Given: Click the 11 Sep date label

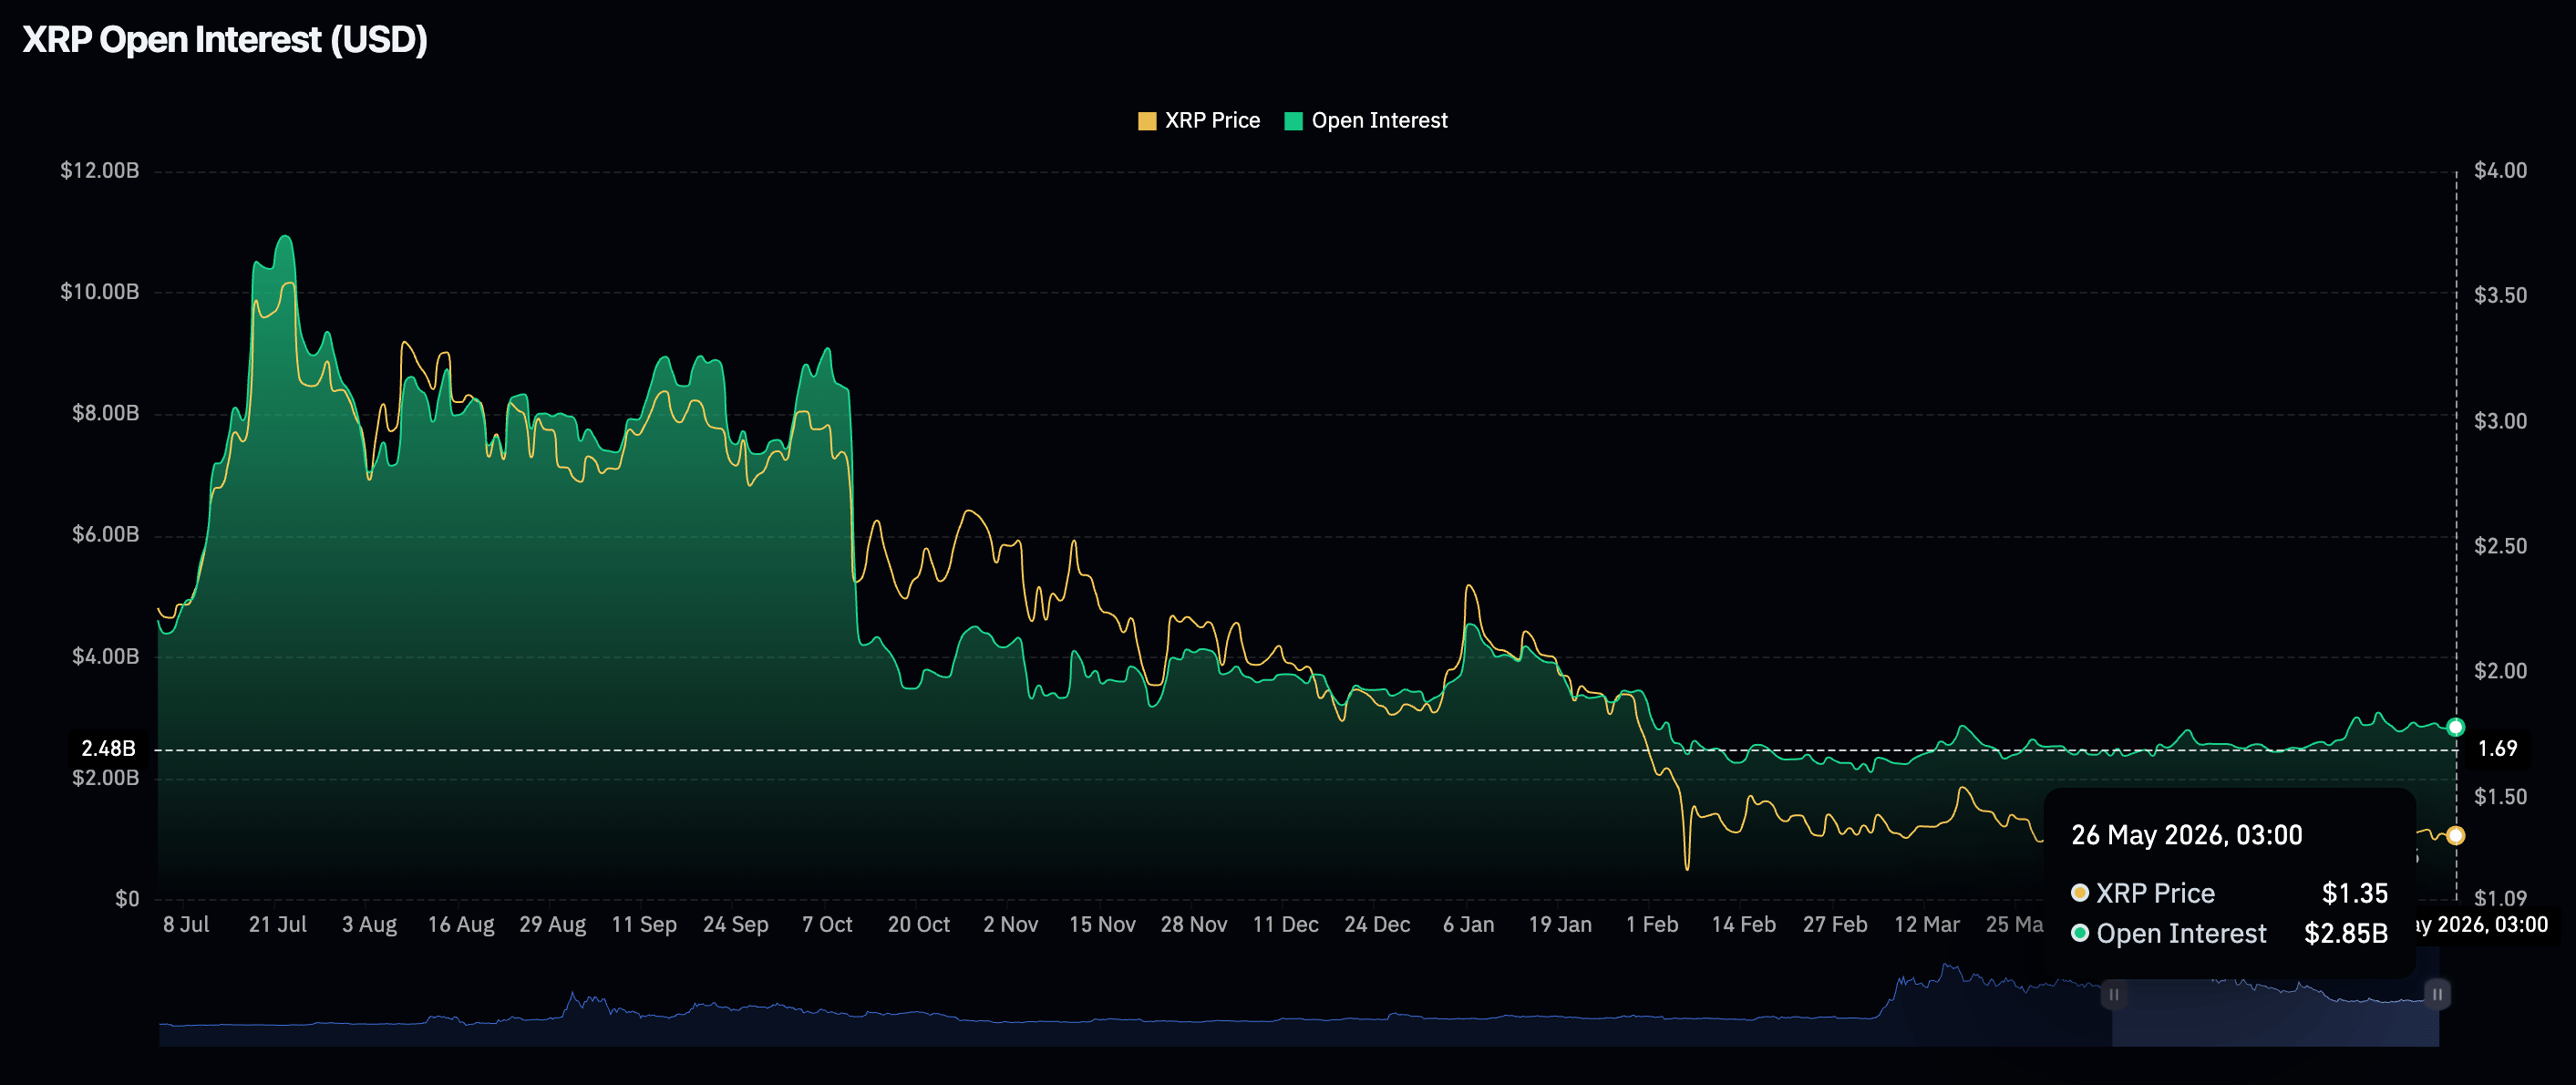Looking at the screenshot, I should [x=644, y=924].
